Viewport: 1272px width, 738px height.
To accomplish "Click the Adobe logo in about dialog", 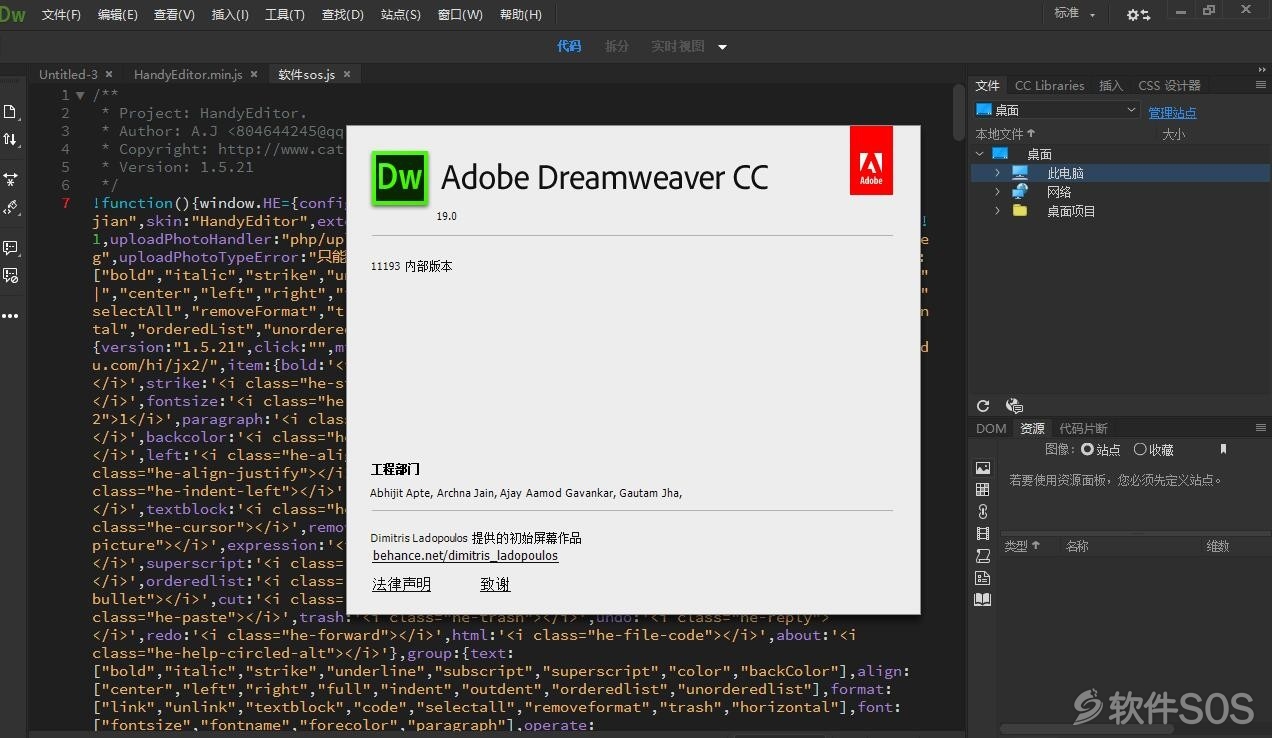I will (x=871, y=160).
